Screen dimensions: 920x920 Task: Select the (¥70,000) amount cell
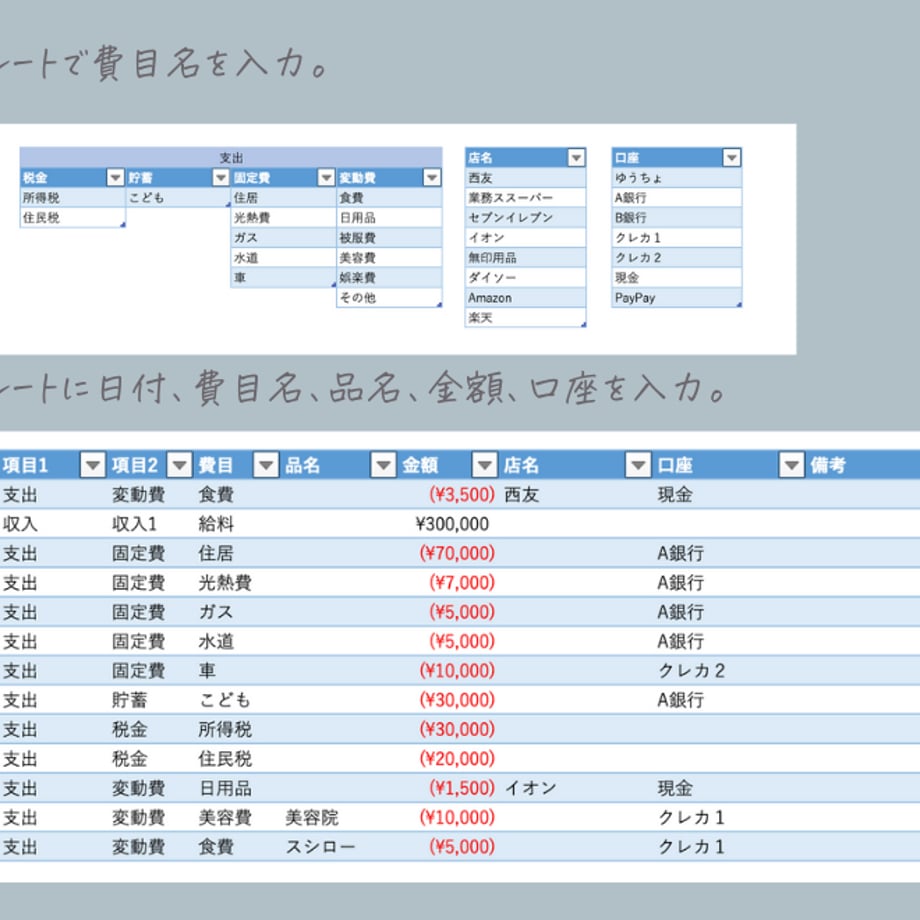pyautogui.click(x=449, y=553)
